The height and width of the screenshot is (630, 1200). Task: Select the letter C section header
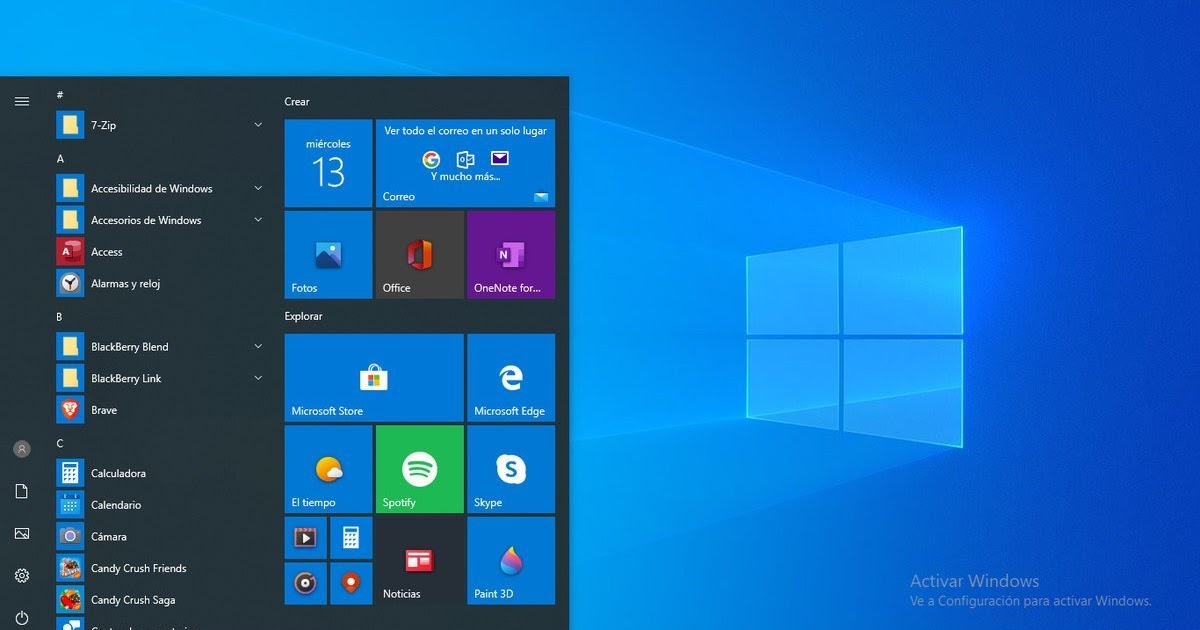[60, 443]
